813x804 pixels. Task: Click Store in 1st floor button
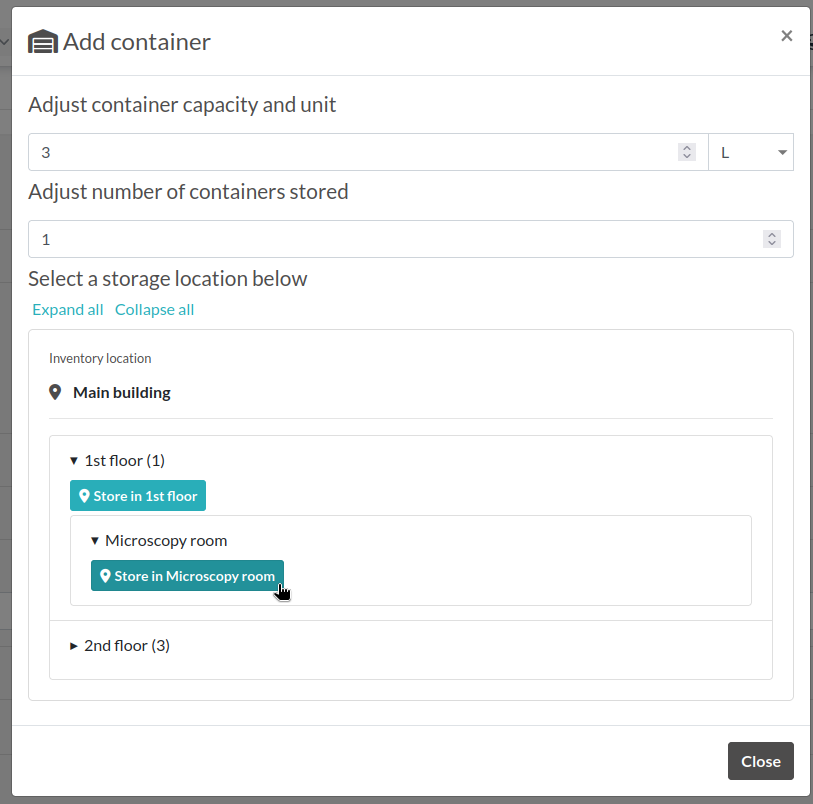138,496
